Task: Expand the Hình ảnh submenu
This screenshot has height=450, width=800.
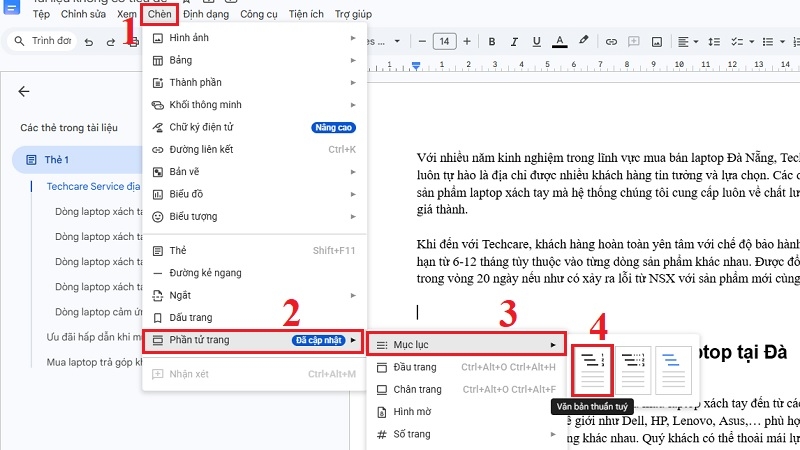Action: pyautogui.click(x=254, y=38)
